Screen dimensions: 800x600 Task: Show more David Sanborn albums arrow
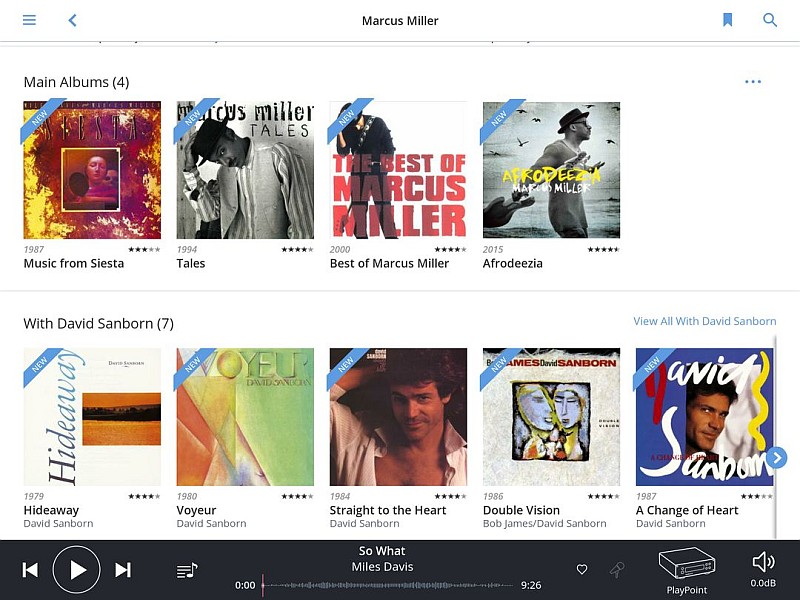pos(777,458)
